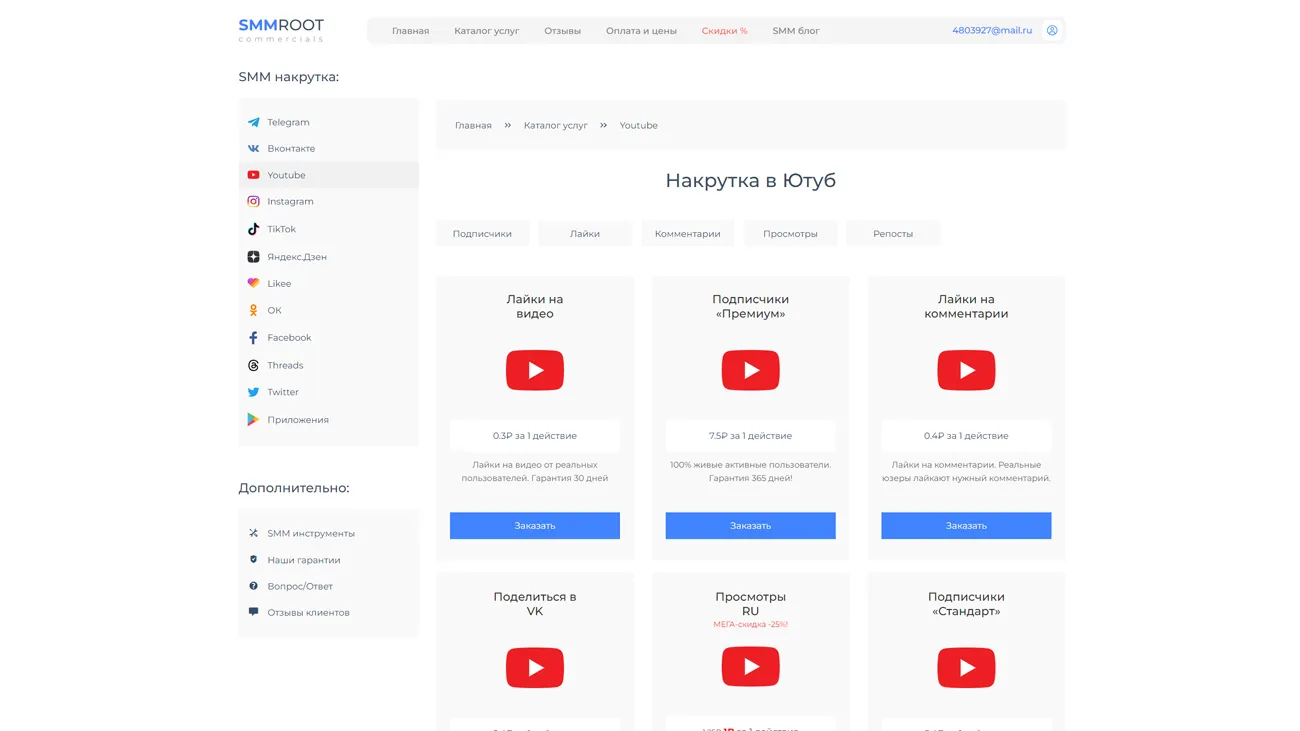Image resolution: width=1300 pixels, height=731 pixels.
Task: Click the Telegram icon in sidebar
Action: pyautogui.click(x=253, y=122)
